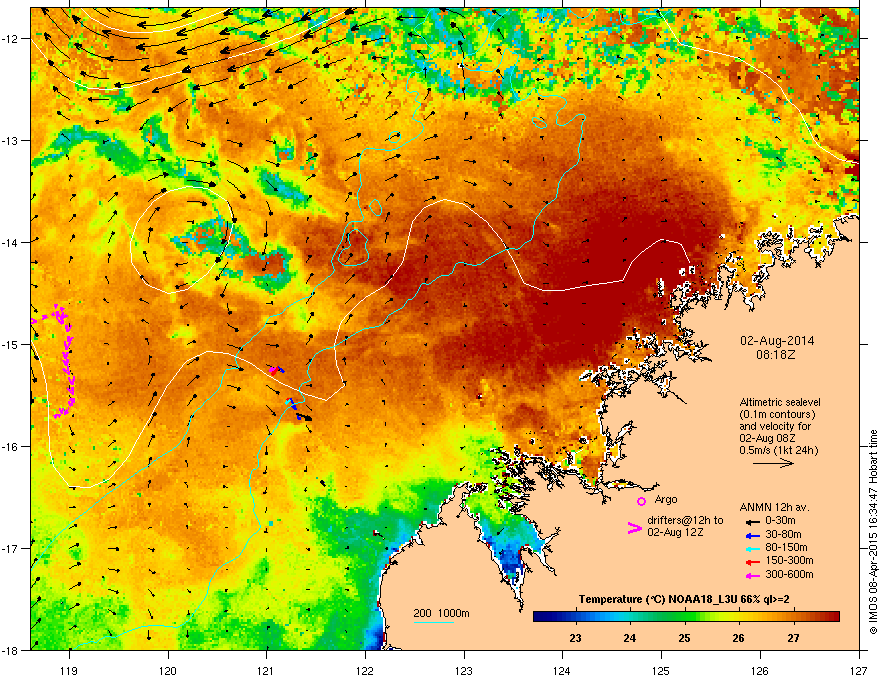
Task: Click longitude axis label '123'
Action: pyautogui.click(x=464, y=670)
